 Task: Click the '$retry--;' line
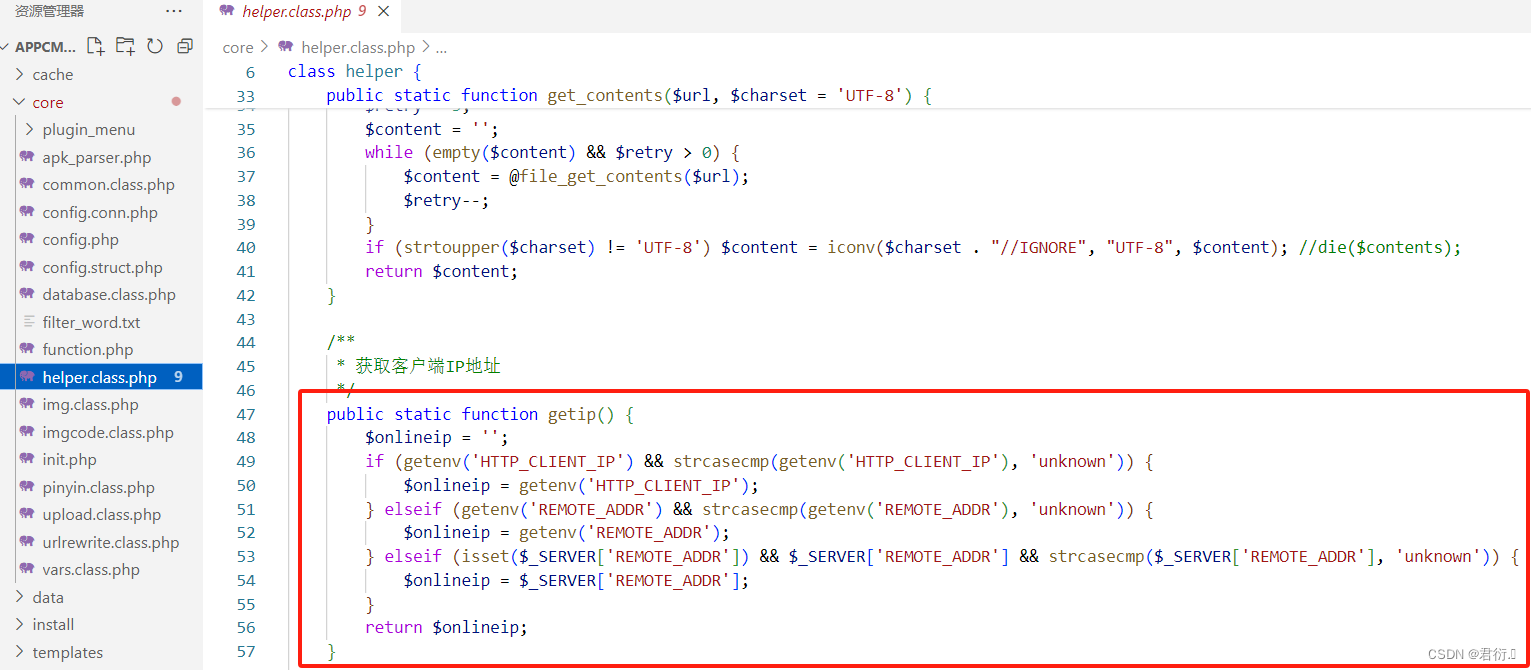point(446,200)
